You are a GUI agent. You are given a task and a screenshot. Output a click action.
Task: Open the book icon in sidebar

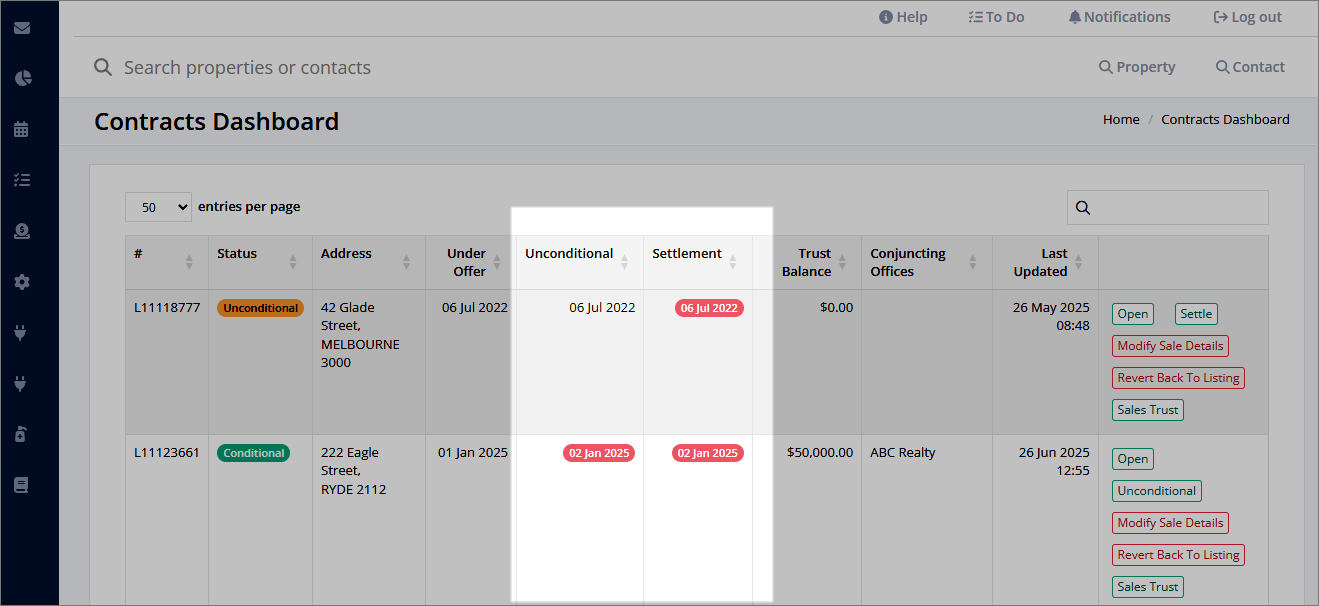pyautogui.click(x=21, y=485)
